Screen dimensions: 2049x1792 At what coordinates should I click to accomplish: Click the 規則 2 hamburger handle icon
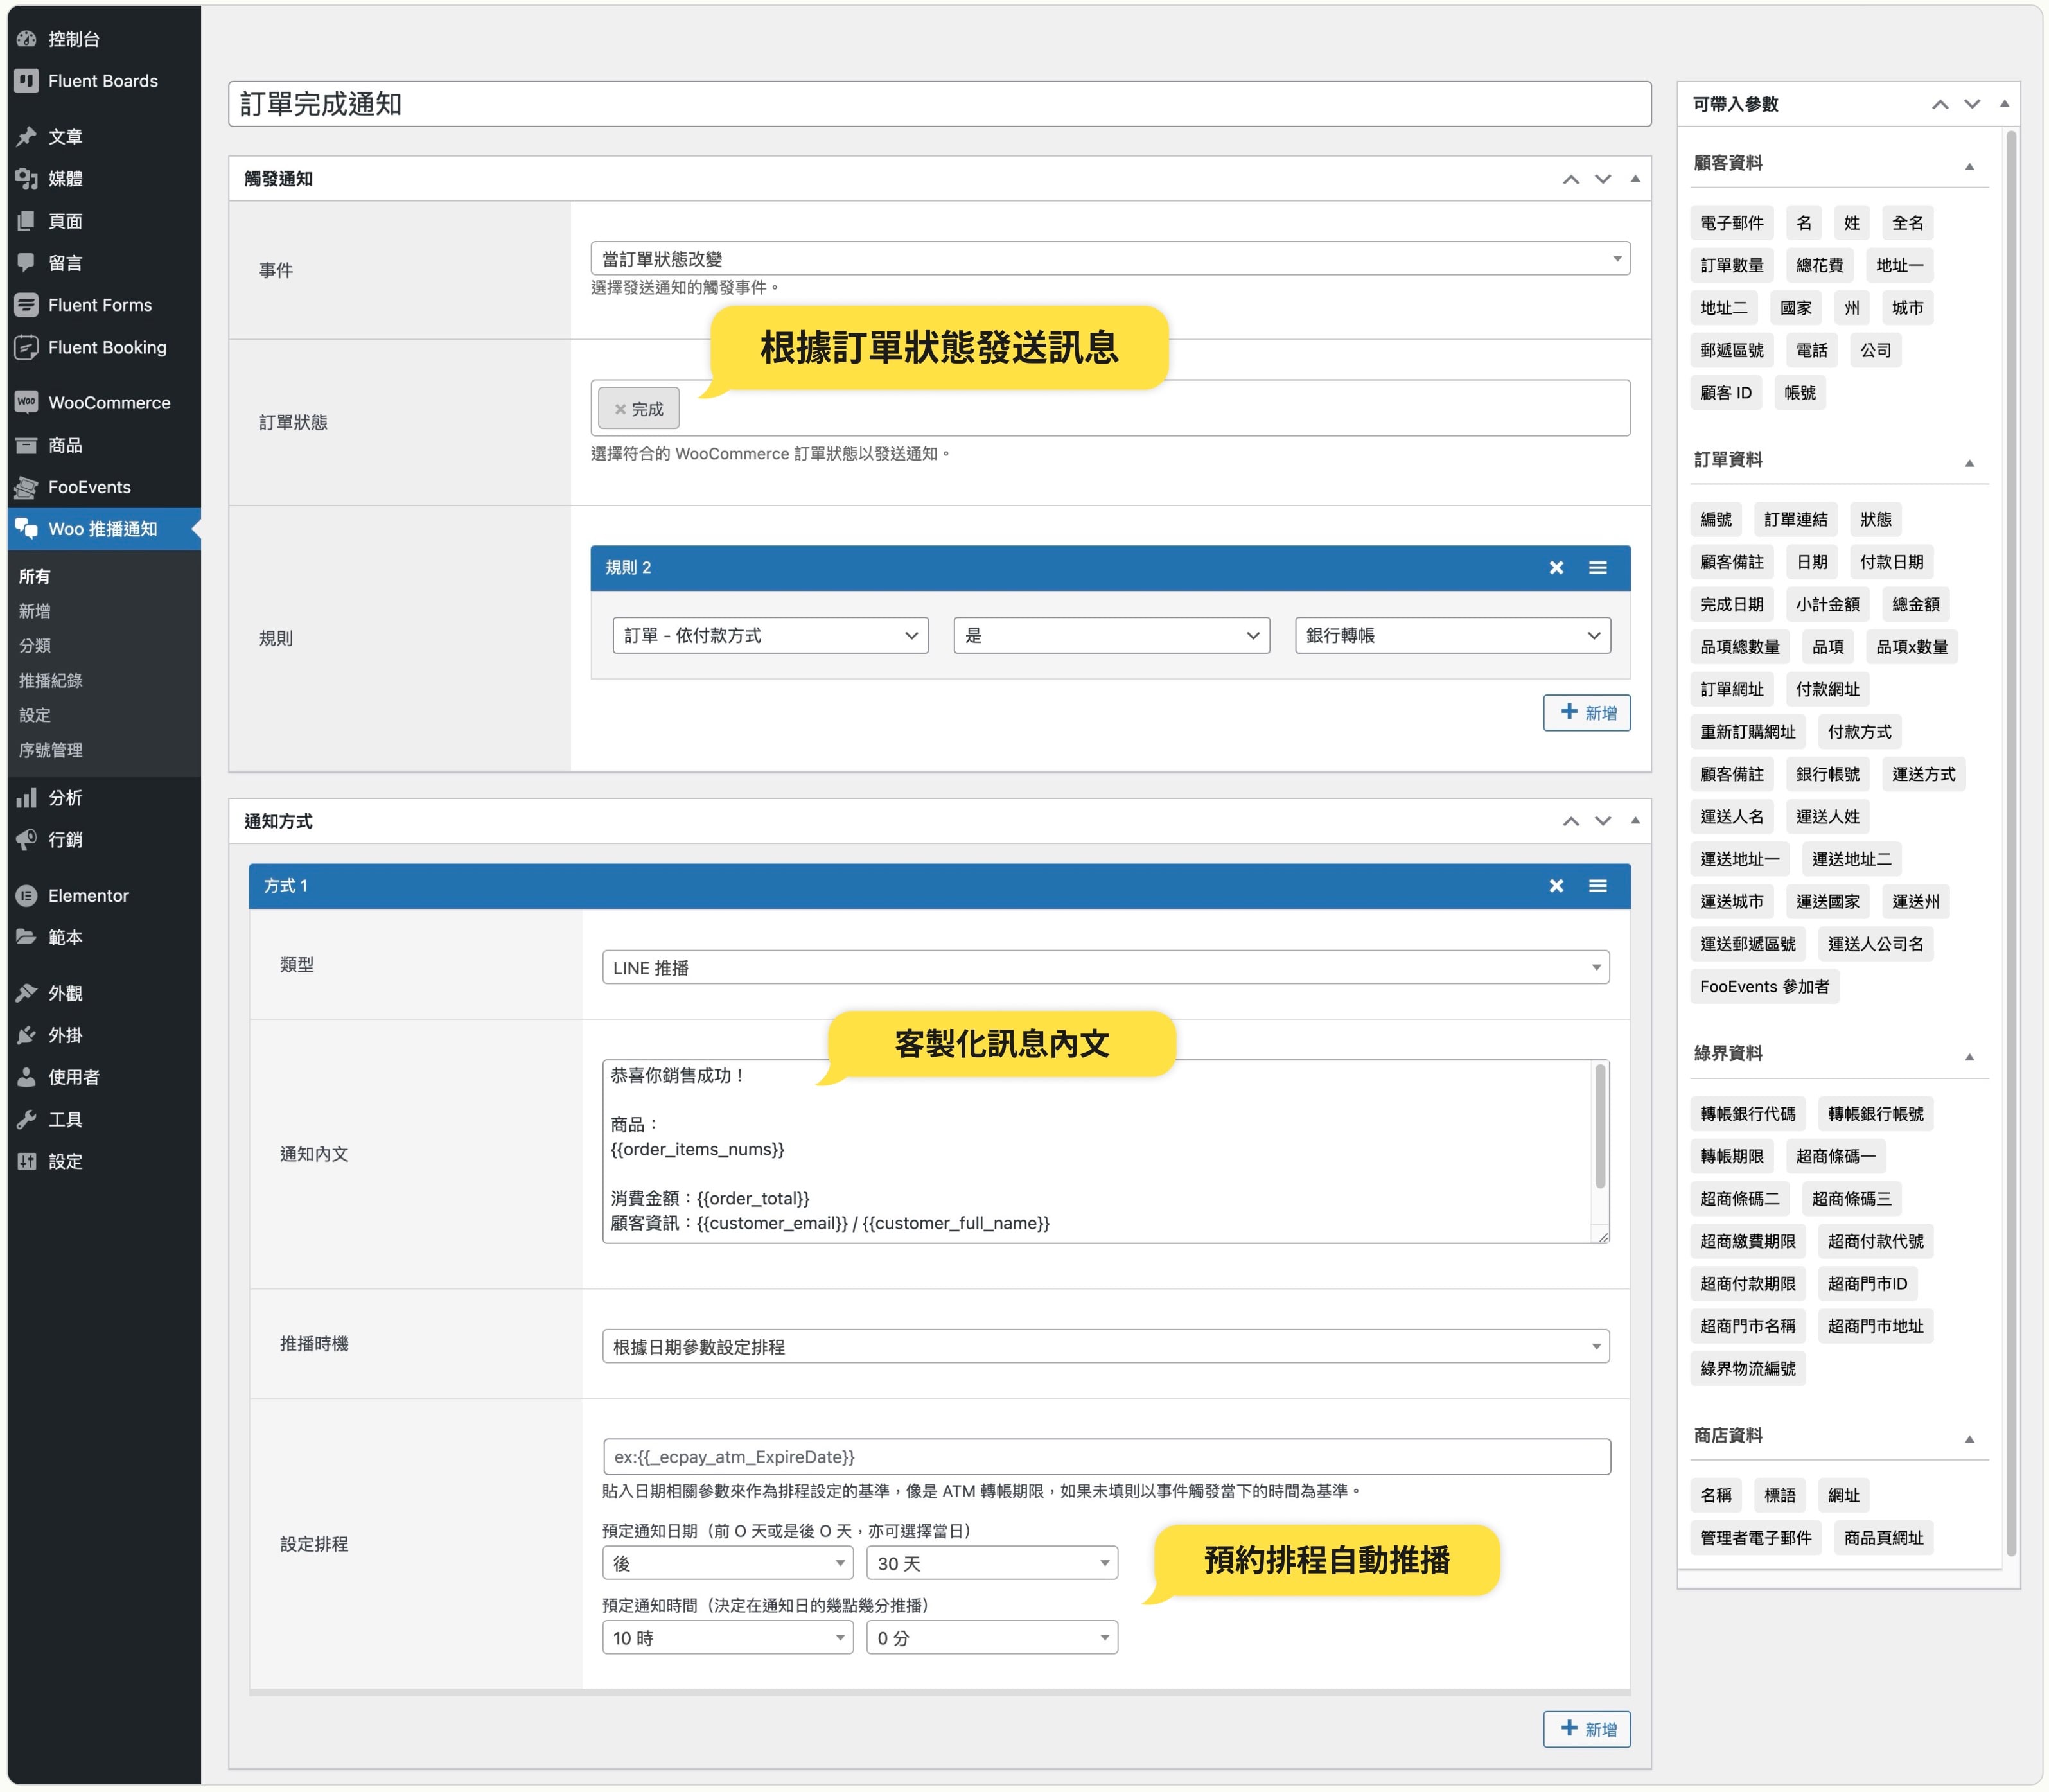coord(1598,568)
